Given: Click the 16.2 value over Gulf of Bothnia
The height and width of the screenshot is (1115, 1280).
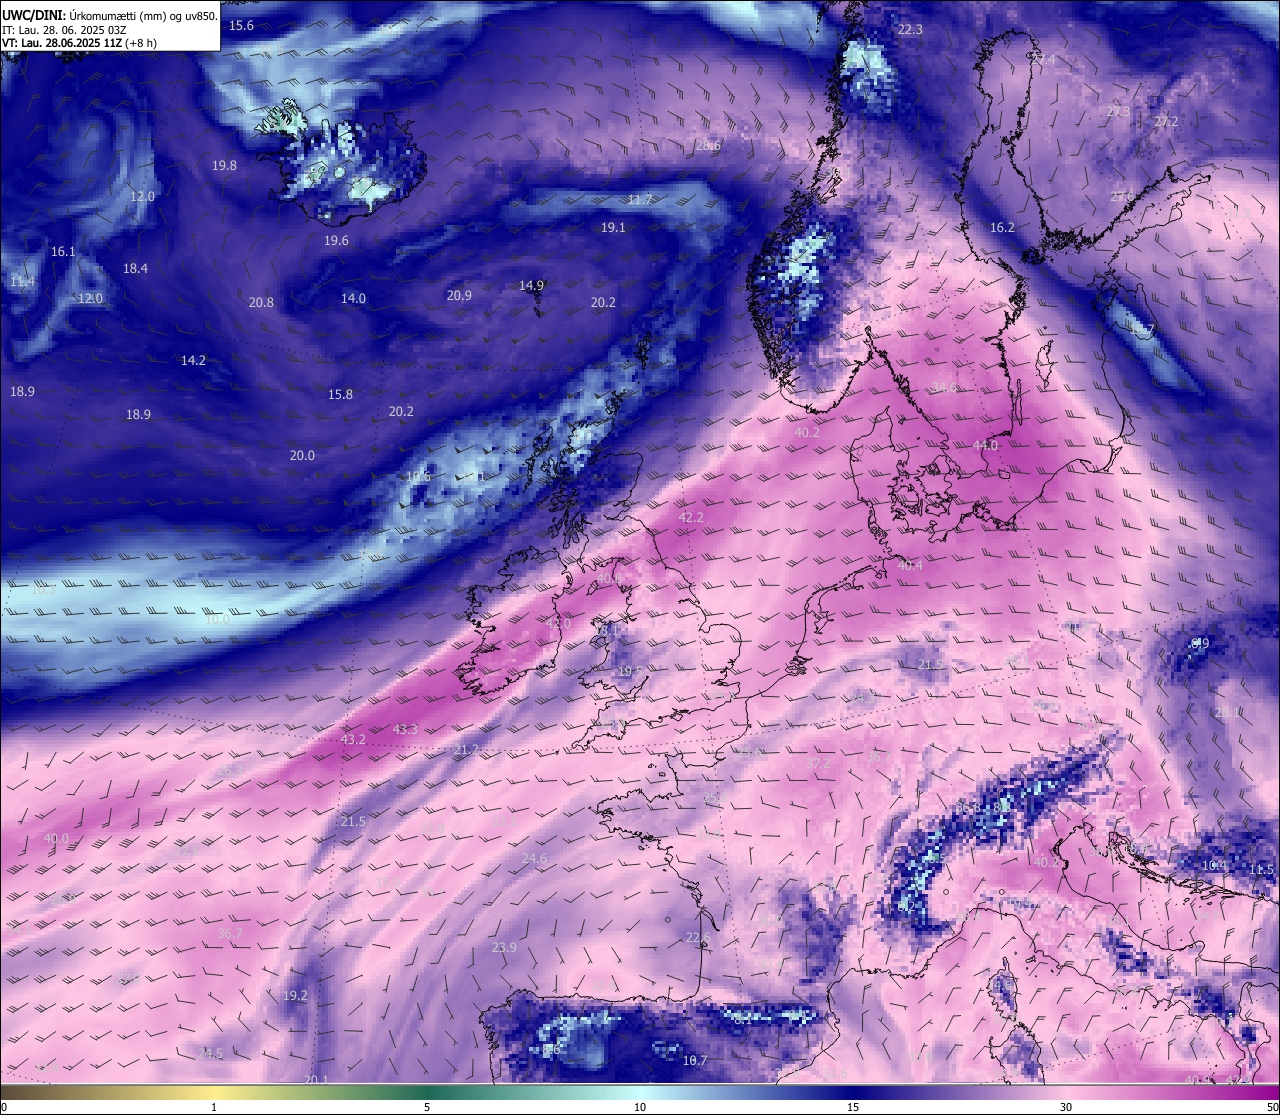Looking at the screenshot, I should click(1002, 228).
